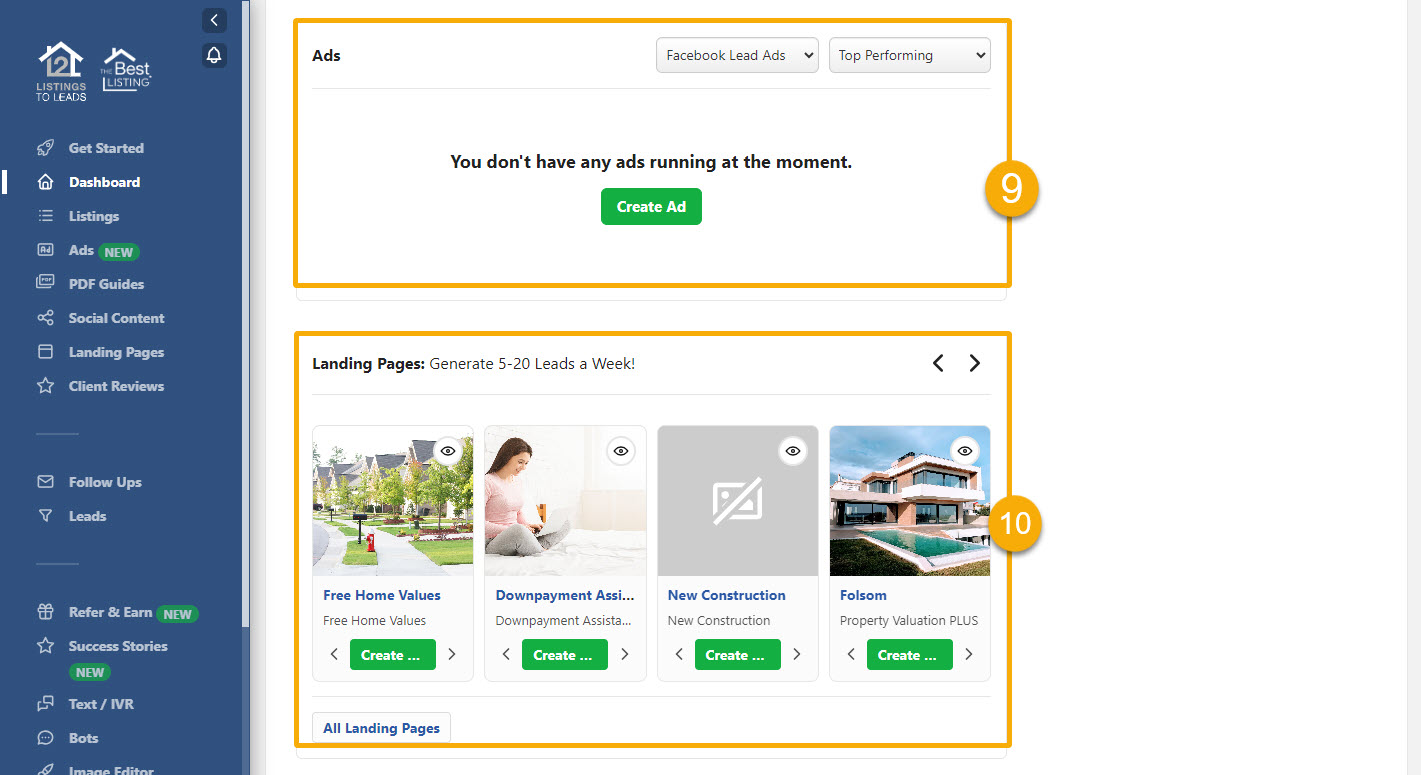Click the Leads funnel icon
The image size is (1421, 775).
45,516
